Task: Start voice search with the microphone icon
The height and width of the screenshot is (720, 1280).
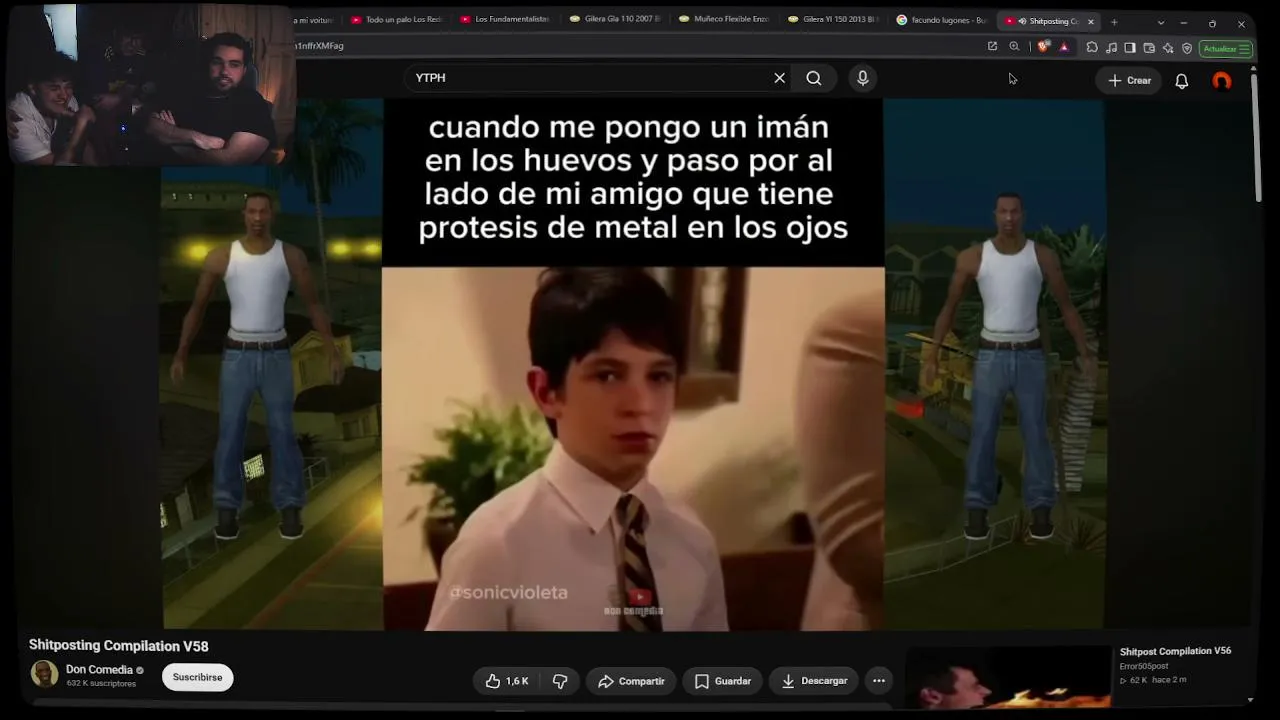Action: [863, 78]
